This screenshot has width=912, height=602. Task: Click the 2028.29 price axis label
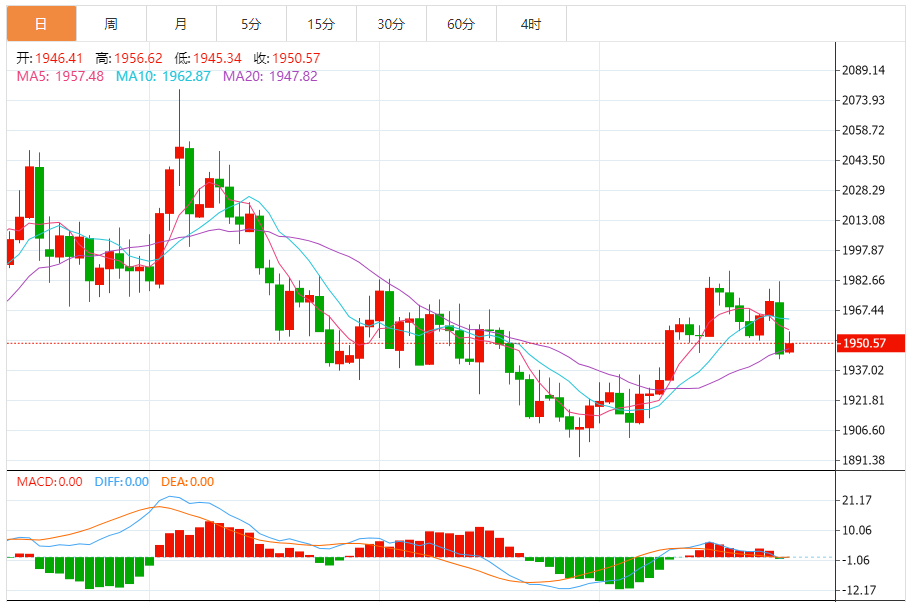click(863, 190)
